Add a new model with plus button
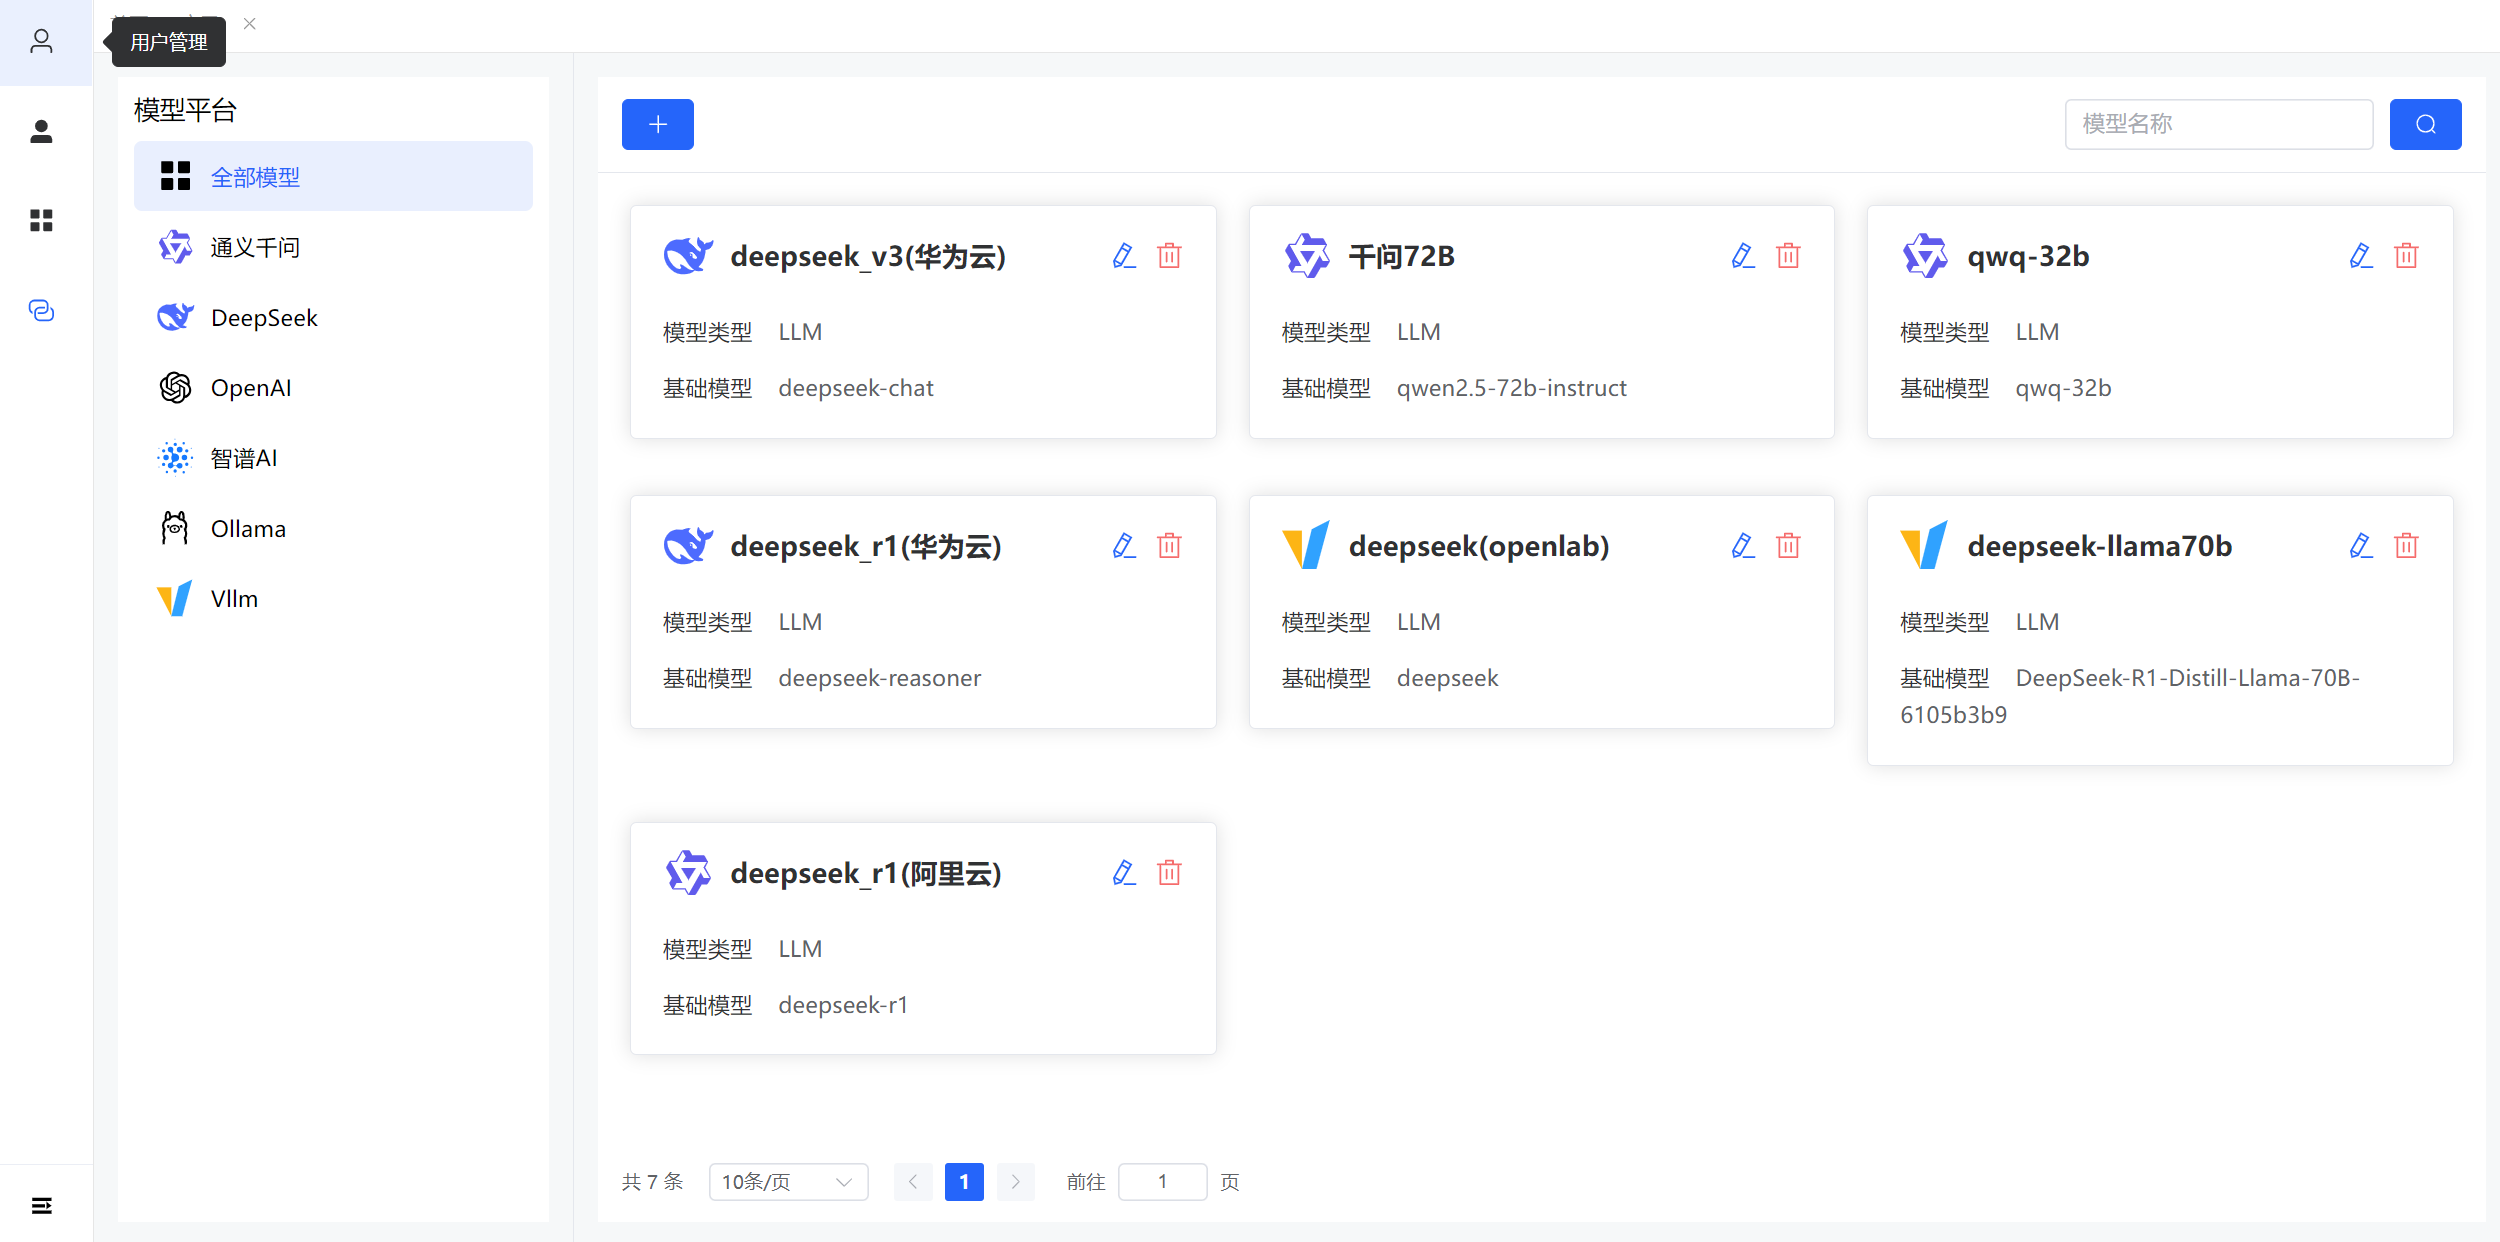 pyautogui.click(x=657, y=124)
